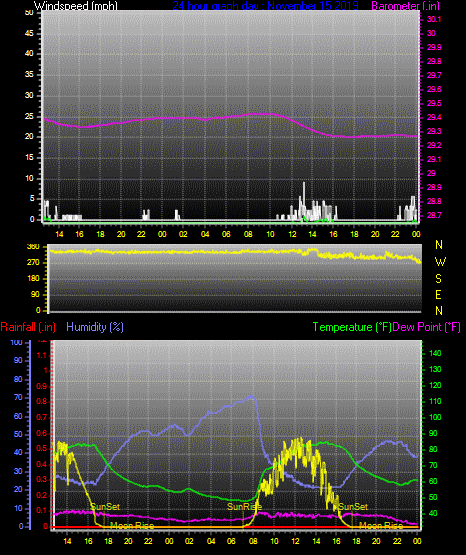
Task: Click the 0.9 value on rainfall axis
Action: 42,386
